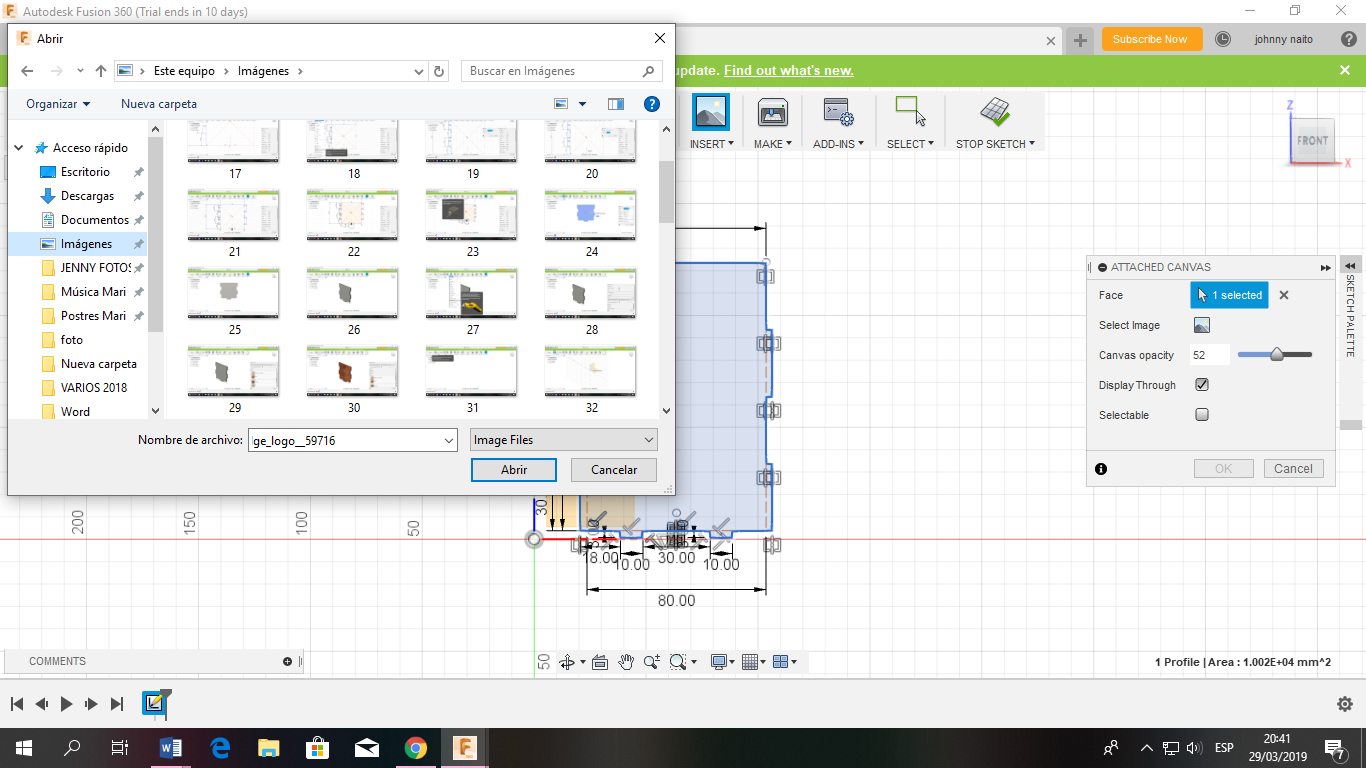Open the file name history dropdown
Viewport: 1366px width, 768px height.
point(449,440)
